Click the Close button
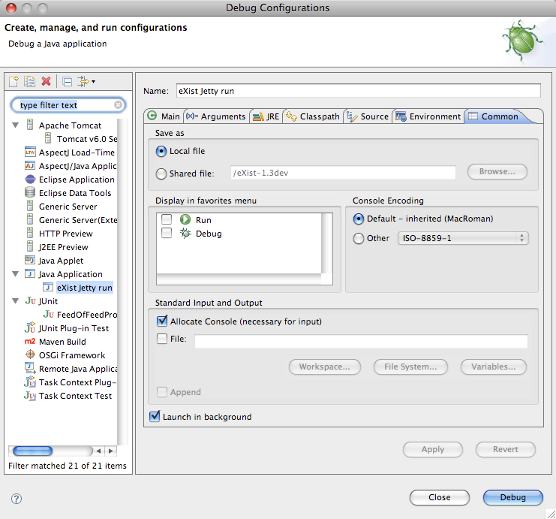 (439, 497)
